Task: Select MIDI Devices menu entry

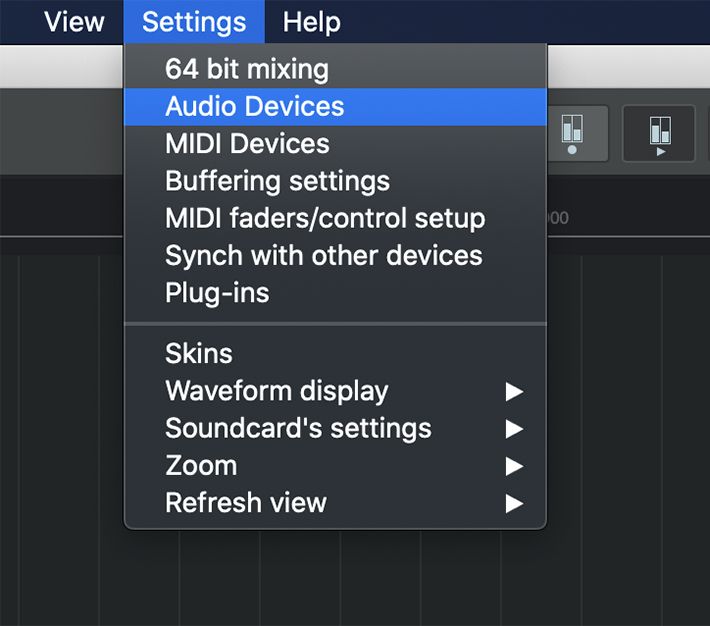Action: (335, 144)
